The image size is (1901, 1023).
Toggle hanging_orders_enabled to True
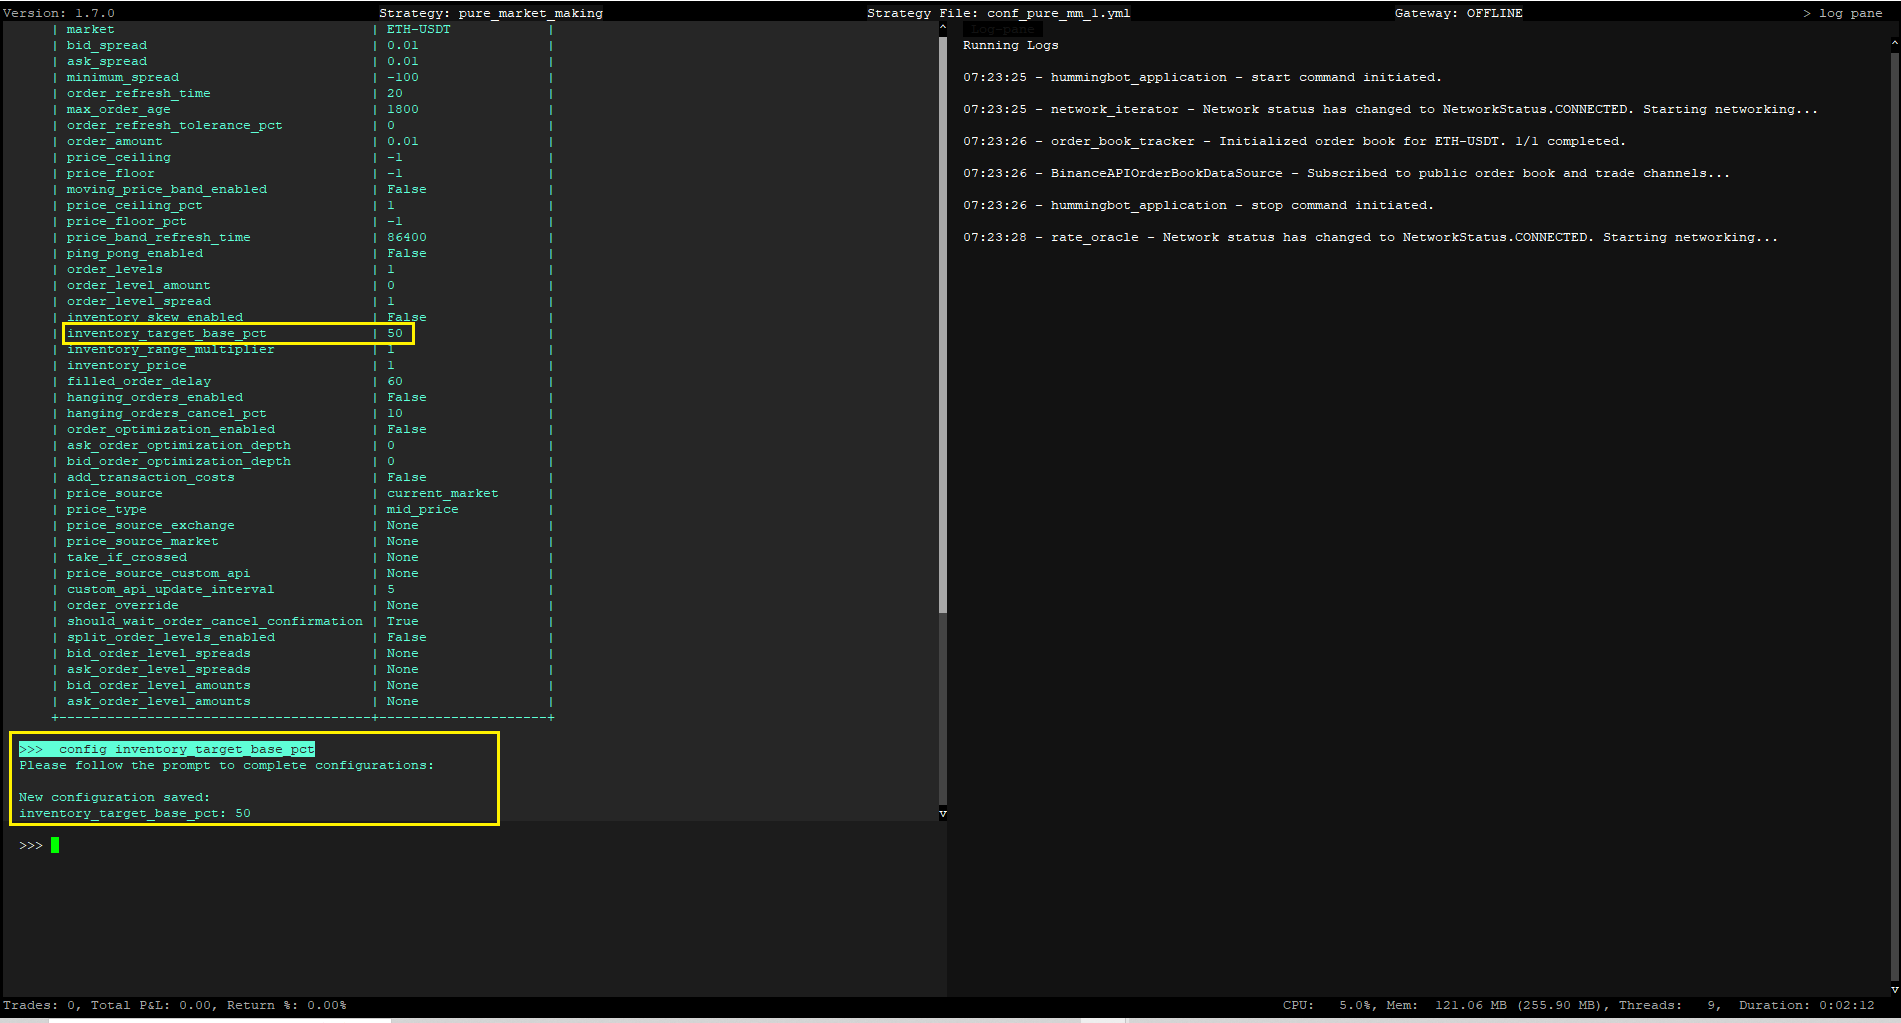pos(406,396)
